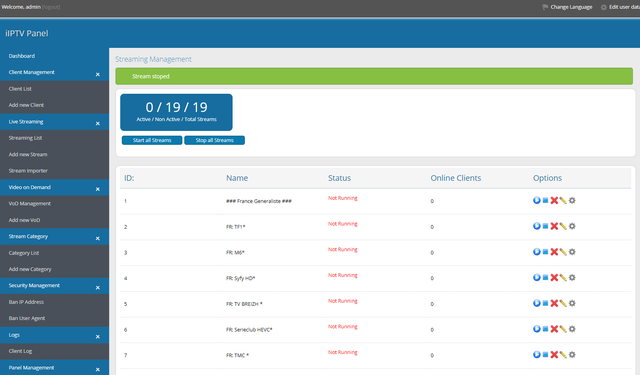Image resolution: width=640 pixels, height=375 pixels.
Task: Go to Stream Importer menu item
Action: [28, 171]
